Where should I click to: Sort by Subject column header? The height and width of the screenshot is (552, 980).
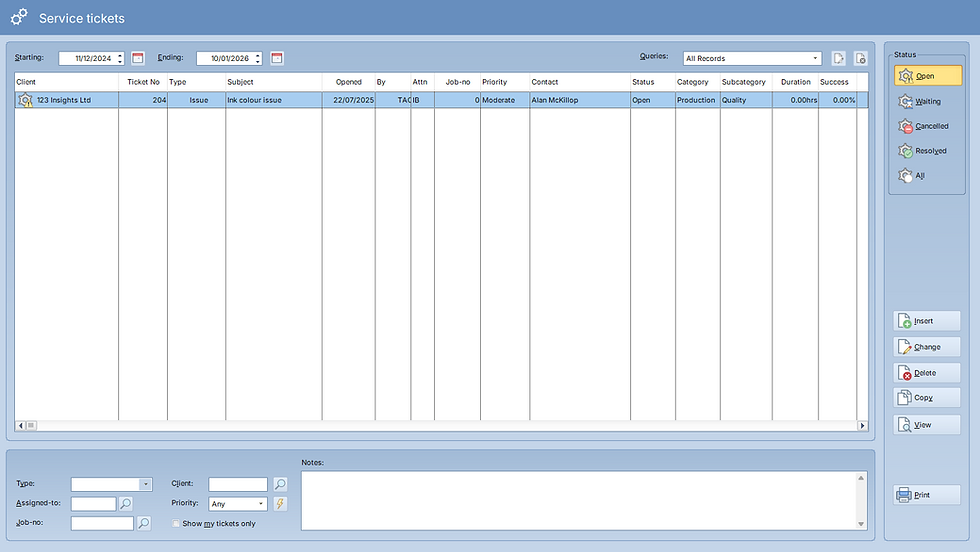pyautogui.click(x=274, y=82)
